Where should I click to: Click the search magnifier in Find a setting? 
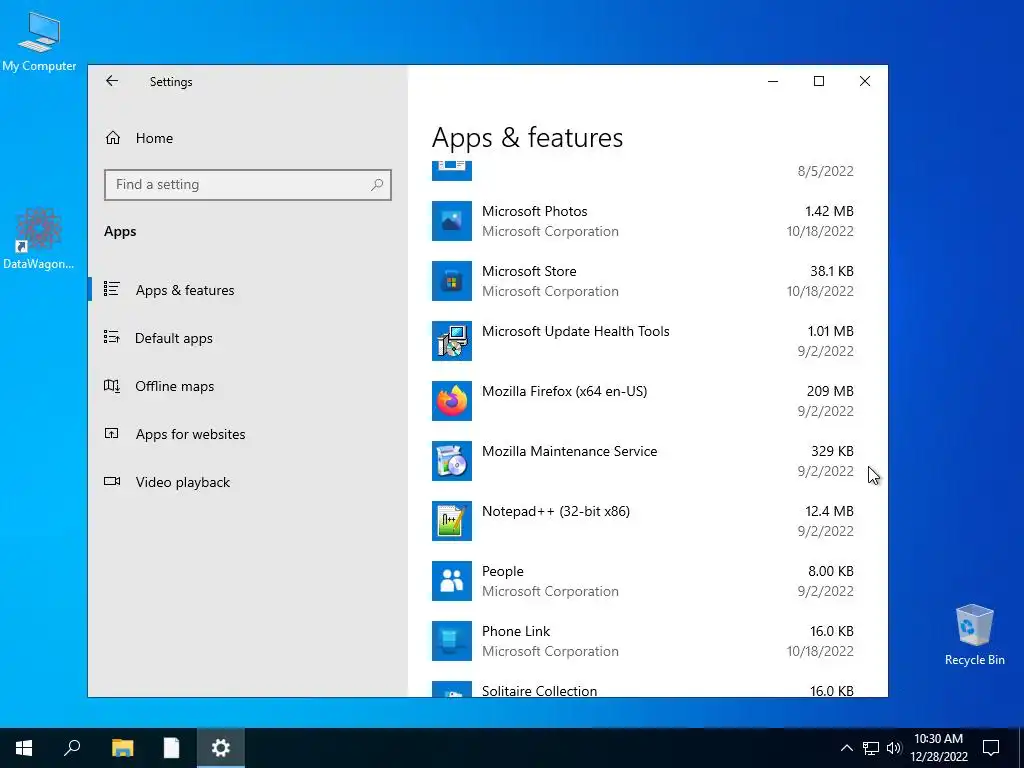click(x=377, y=185)
